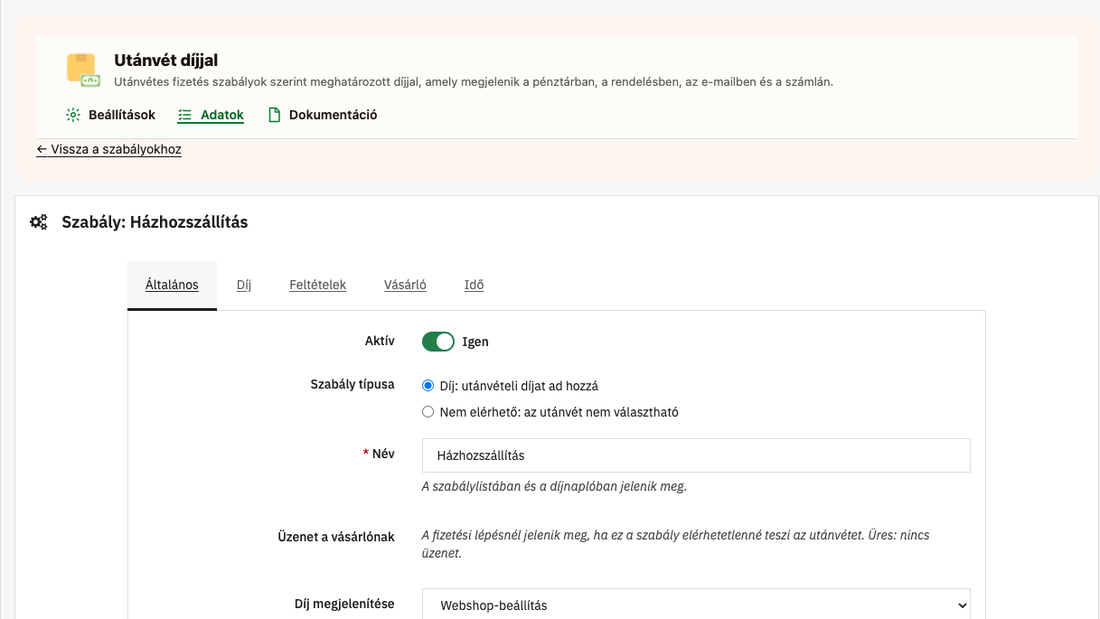Image resolution: width=1100 pixels, height=619 pixels.
Task: Click the Szabály típusa field label
Action: (352, 385)
